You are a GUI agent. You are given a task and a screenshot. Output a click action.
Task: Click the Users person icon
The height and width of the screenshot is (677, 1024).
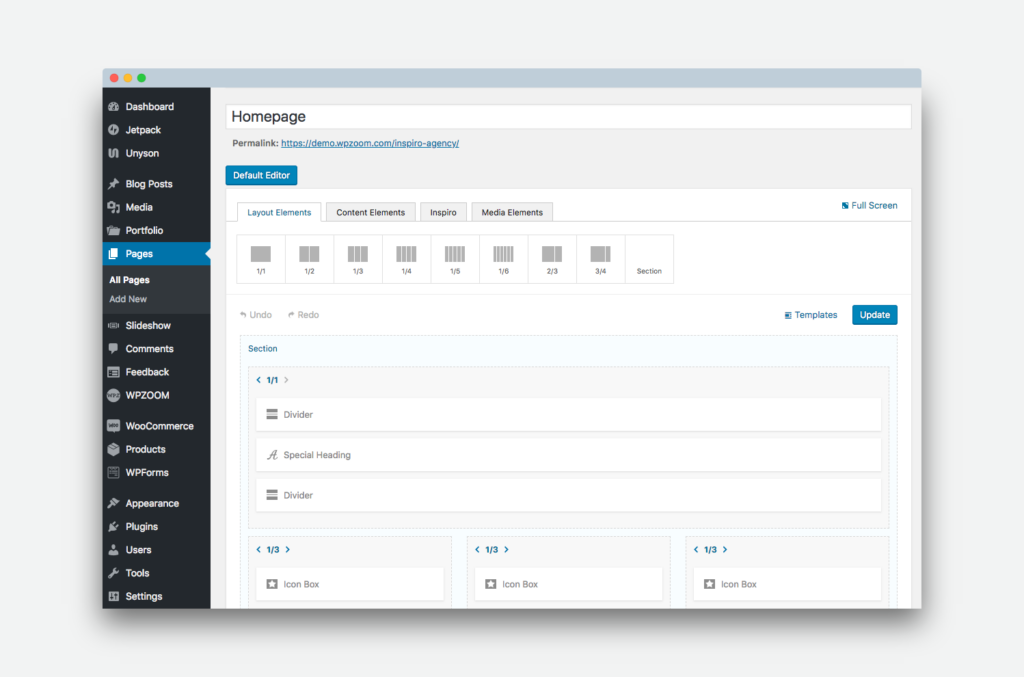[114, 550]
